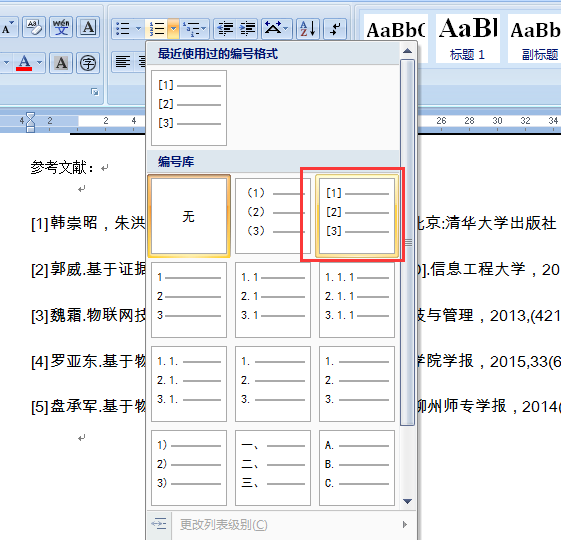Click the enclosed character 字 icon
Image resolution: width=561 pixels, height=540 pixels.
(x=88, y=63)
